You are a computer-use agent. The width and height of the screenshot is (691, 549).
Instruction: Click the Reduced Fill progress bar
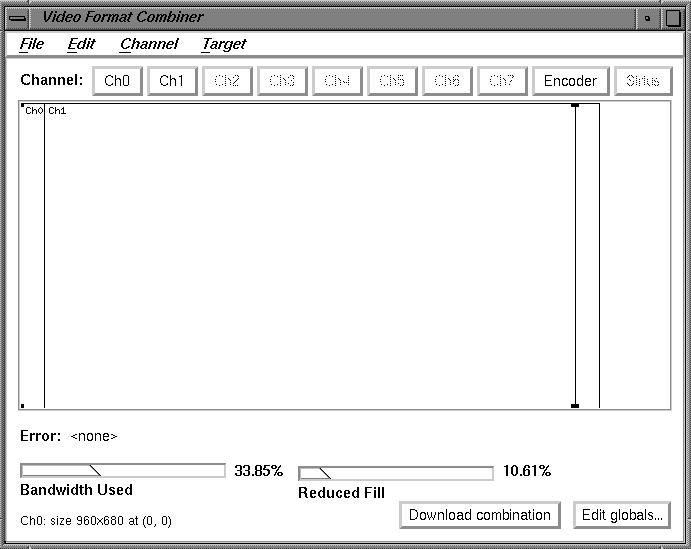coord(396,473)
